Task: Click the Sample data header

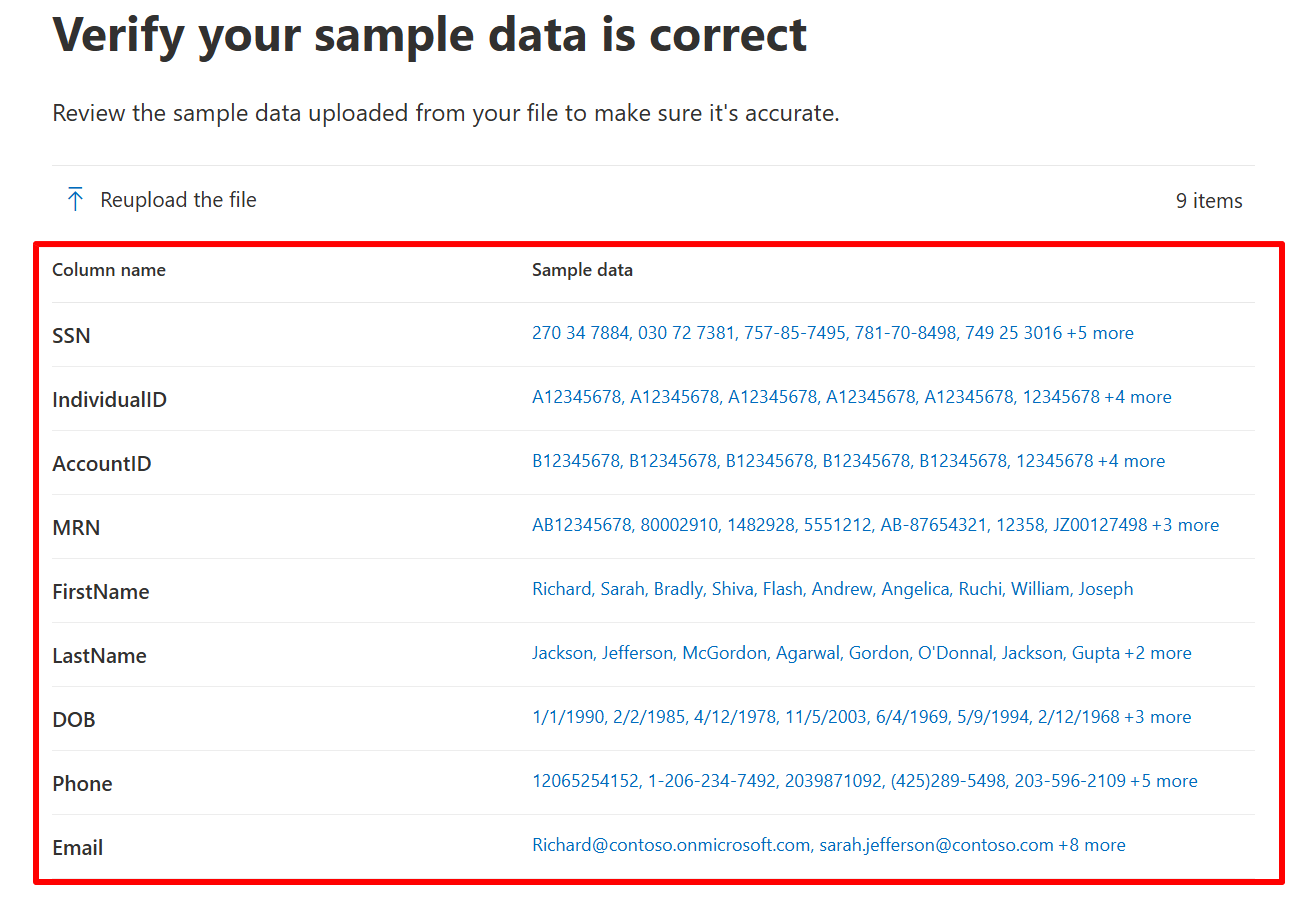Action: pyautogui.click(x=582, y=269)
